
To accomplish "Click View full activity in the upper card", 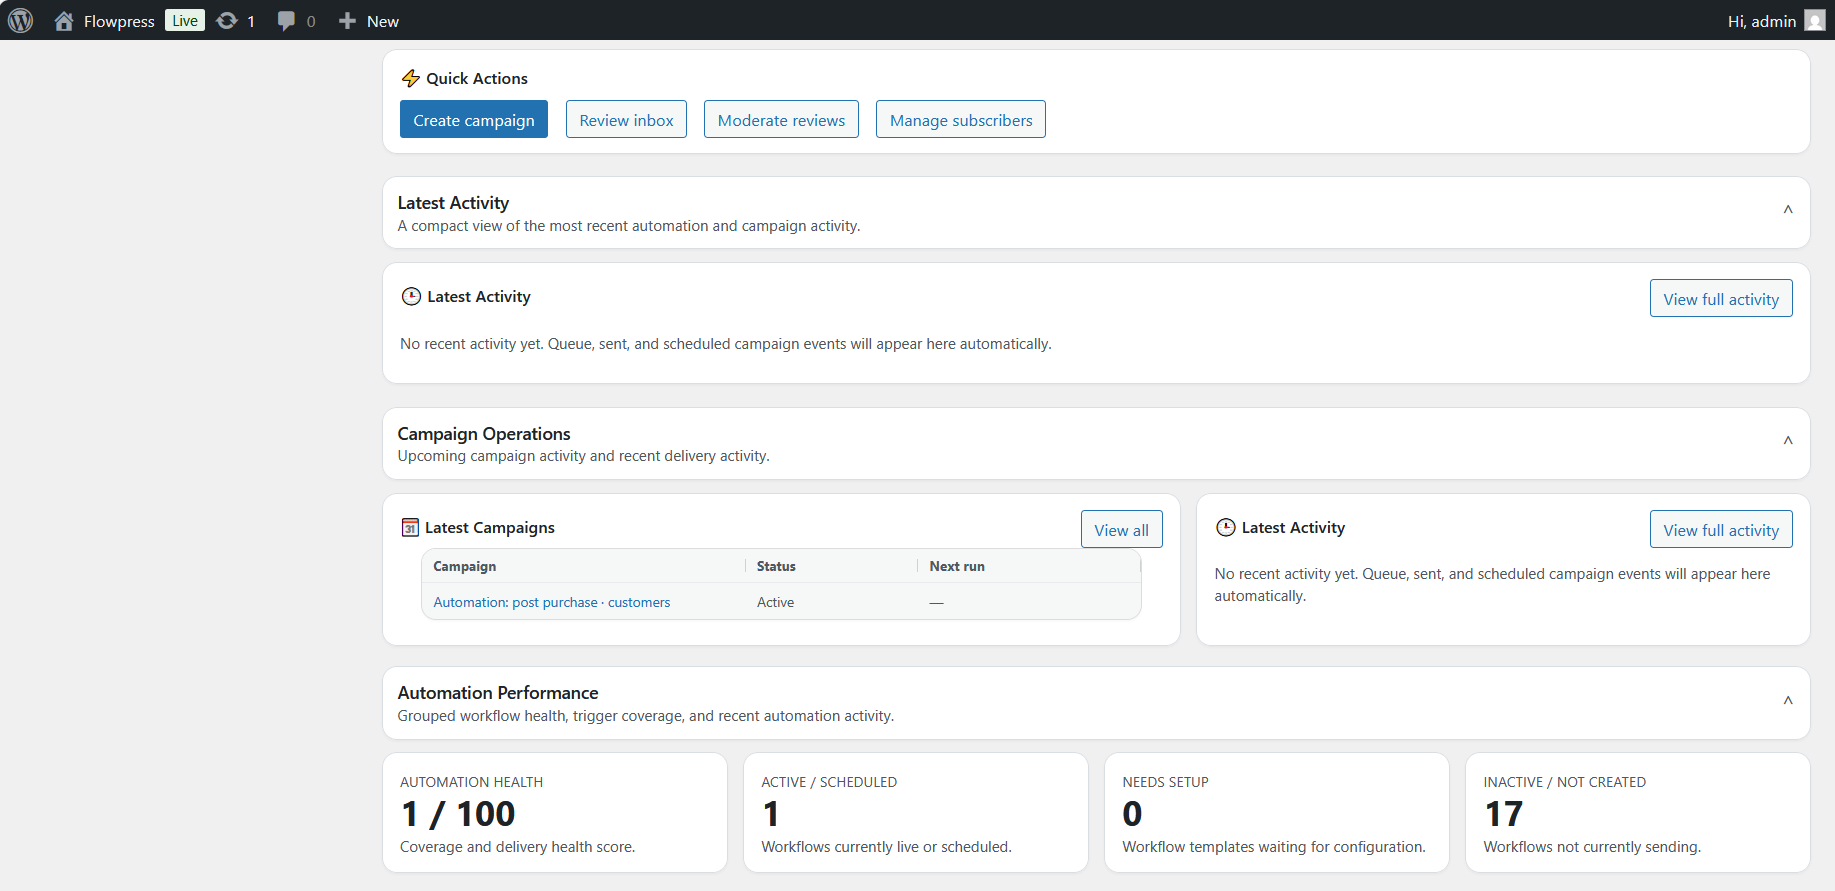I will click(x=1721, y=298).
